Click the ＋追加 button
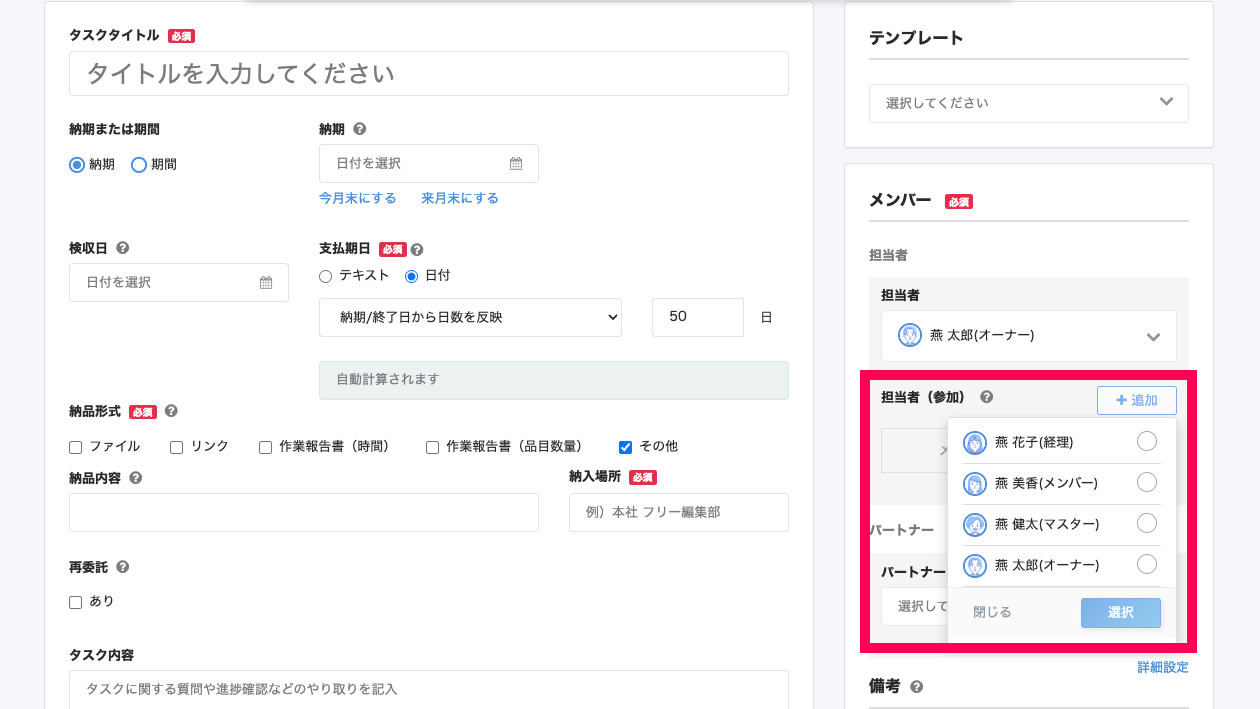The height and width of the screenshot is (709, 1260). point(1137,400)
